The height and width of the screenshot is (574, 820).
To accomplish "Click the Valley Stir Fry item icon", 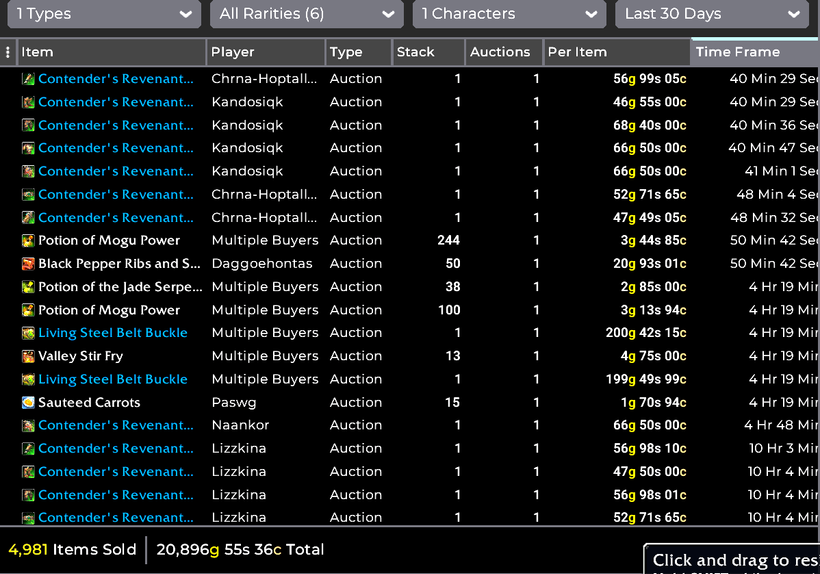I will [28, 356].
